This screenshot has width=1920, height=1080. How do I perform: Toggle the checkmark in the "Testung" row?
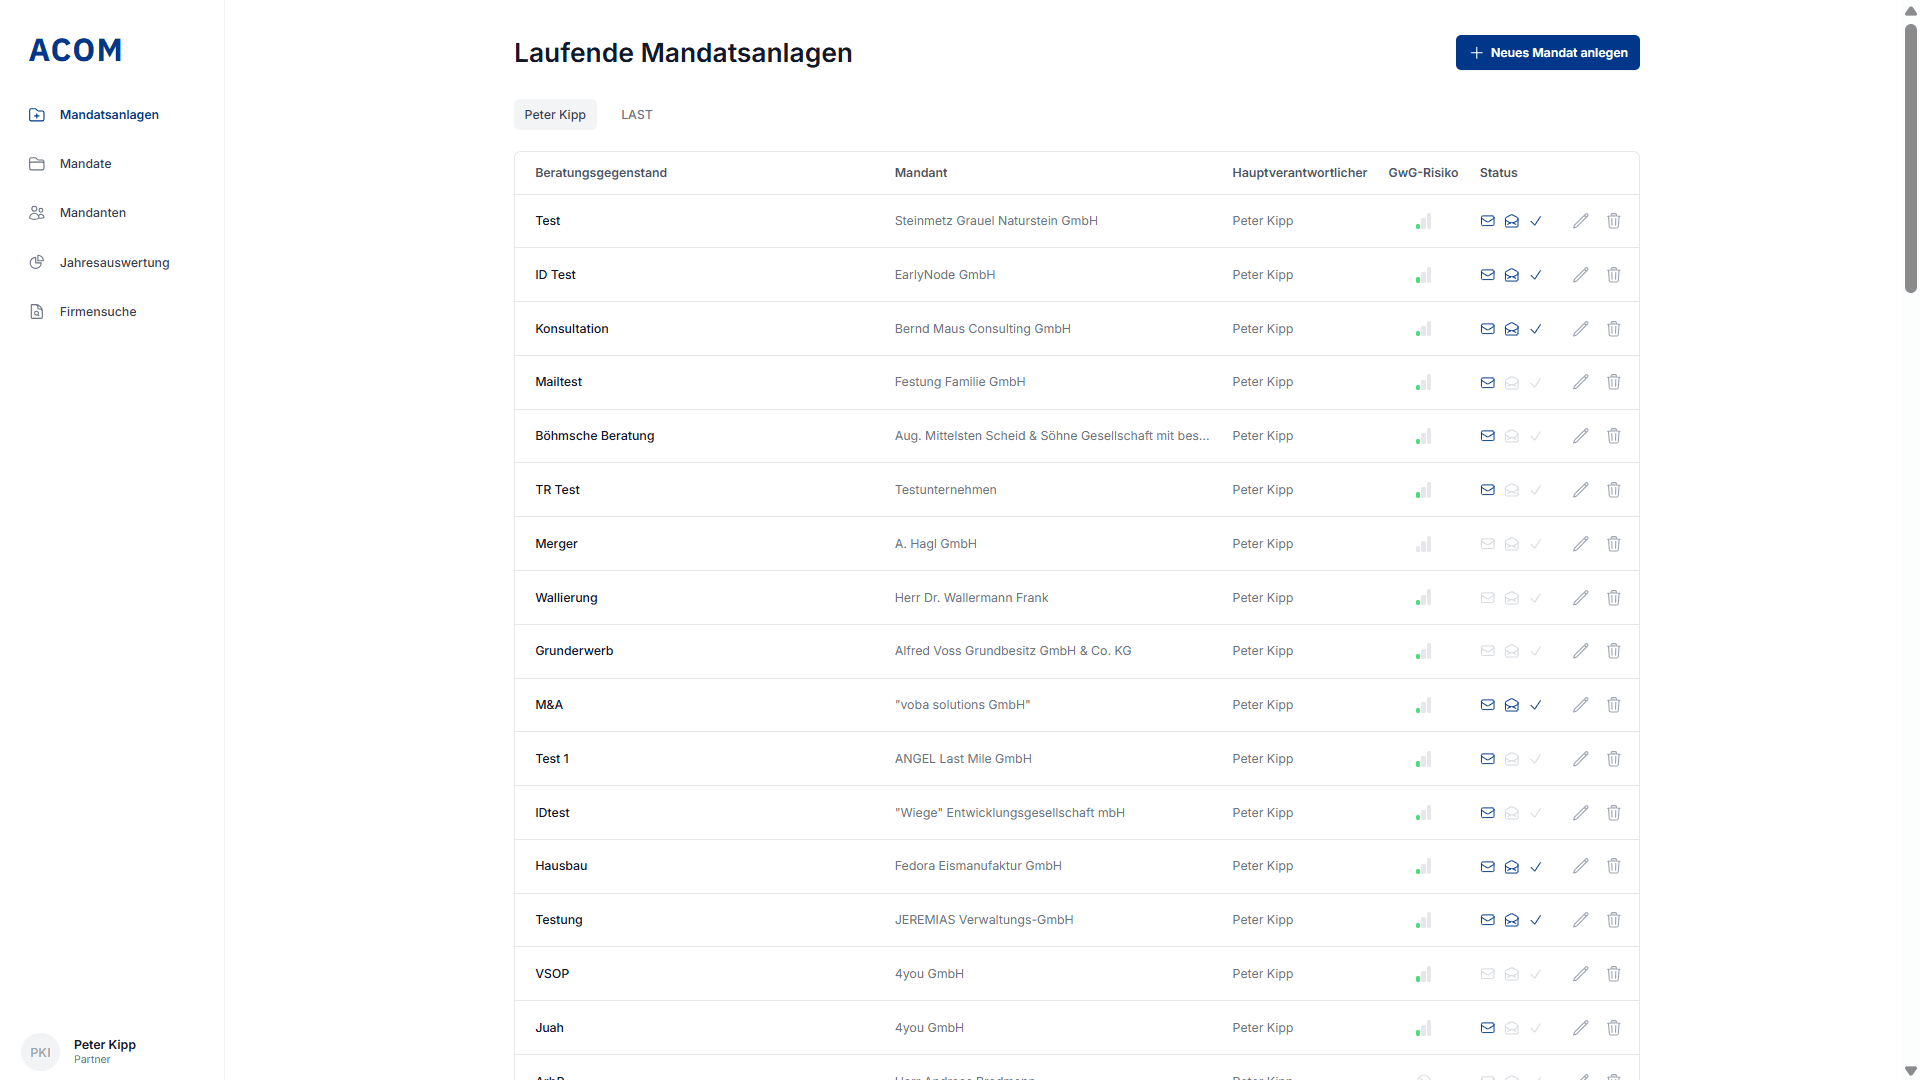(1536, 919)
